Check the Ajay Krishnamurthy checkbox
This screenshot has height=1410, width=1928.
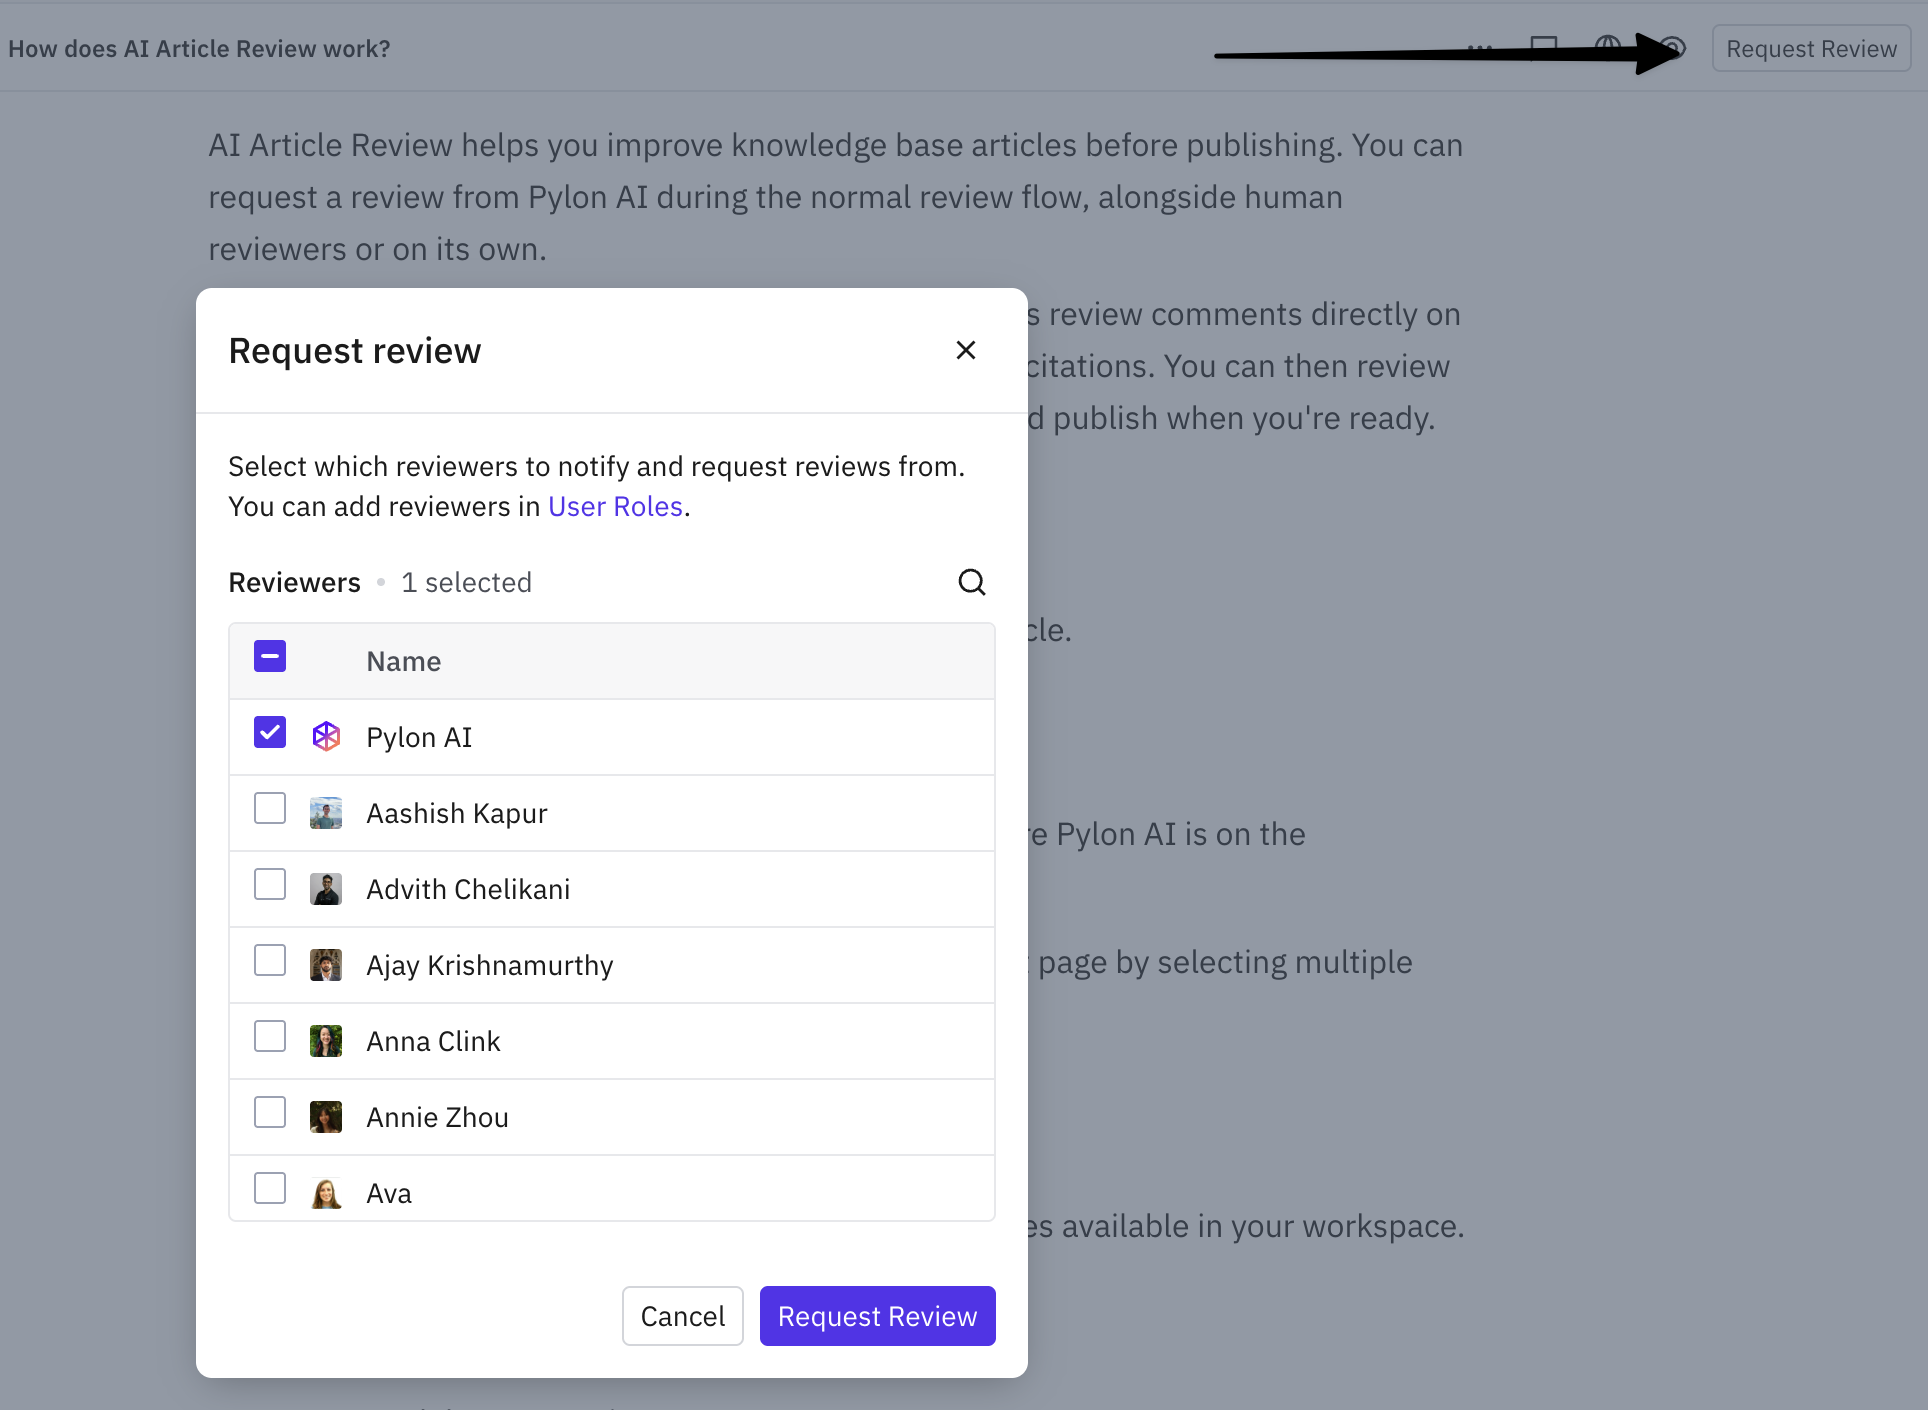point(270,960)
